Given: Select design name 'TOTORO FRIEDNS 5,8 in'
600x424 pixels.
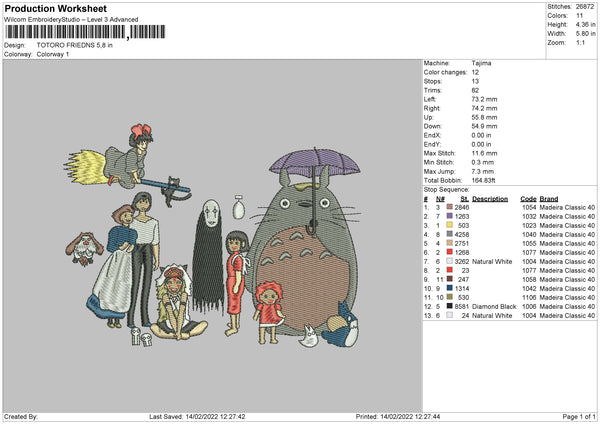Looking at the screenshot, I should (75, 45).
